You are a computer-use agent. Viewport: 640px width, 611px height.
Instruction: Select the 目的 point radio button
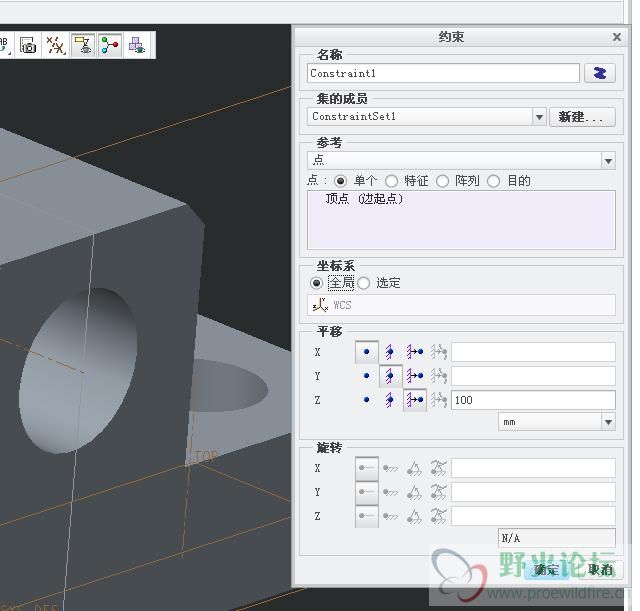click(493, 180)
